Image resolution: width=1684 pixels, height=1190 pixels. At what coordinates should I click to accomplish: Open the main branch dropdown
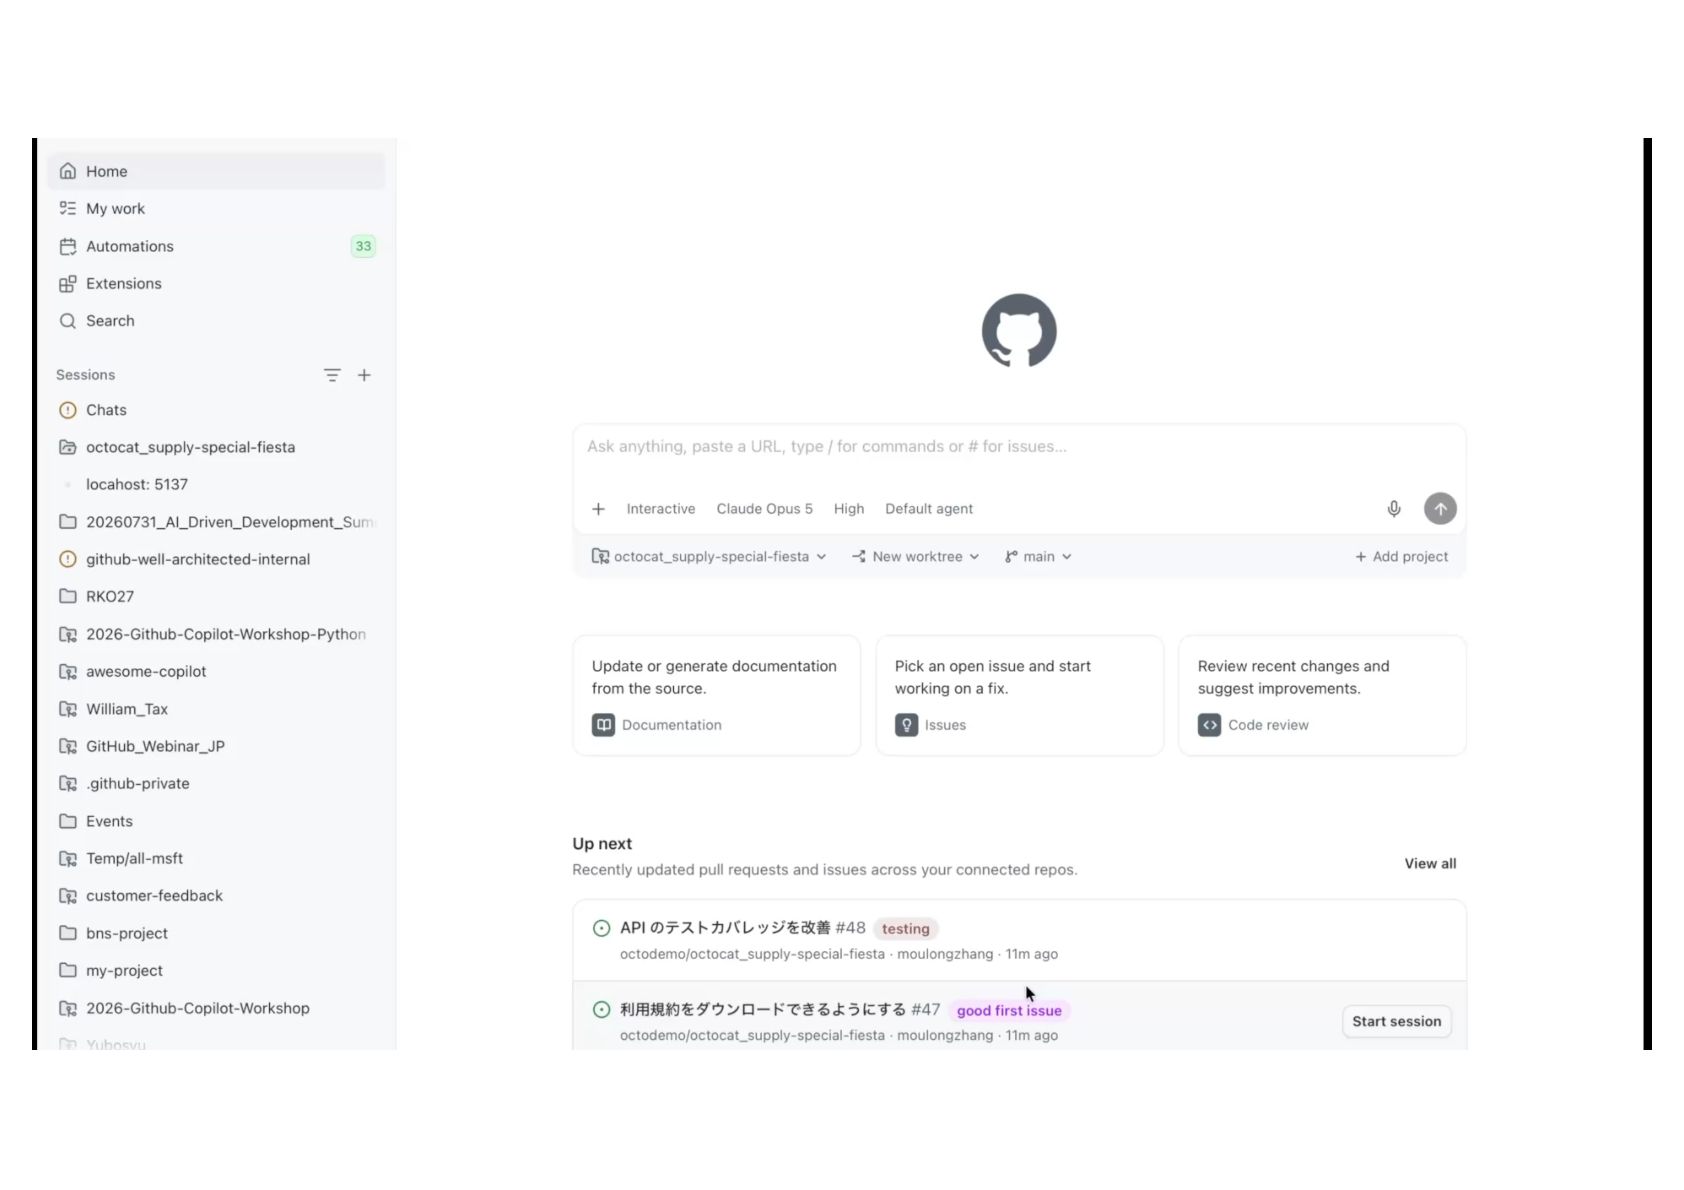[1038, 557]
